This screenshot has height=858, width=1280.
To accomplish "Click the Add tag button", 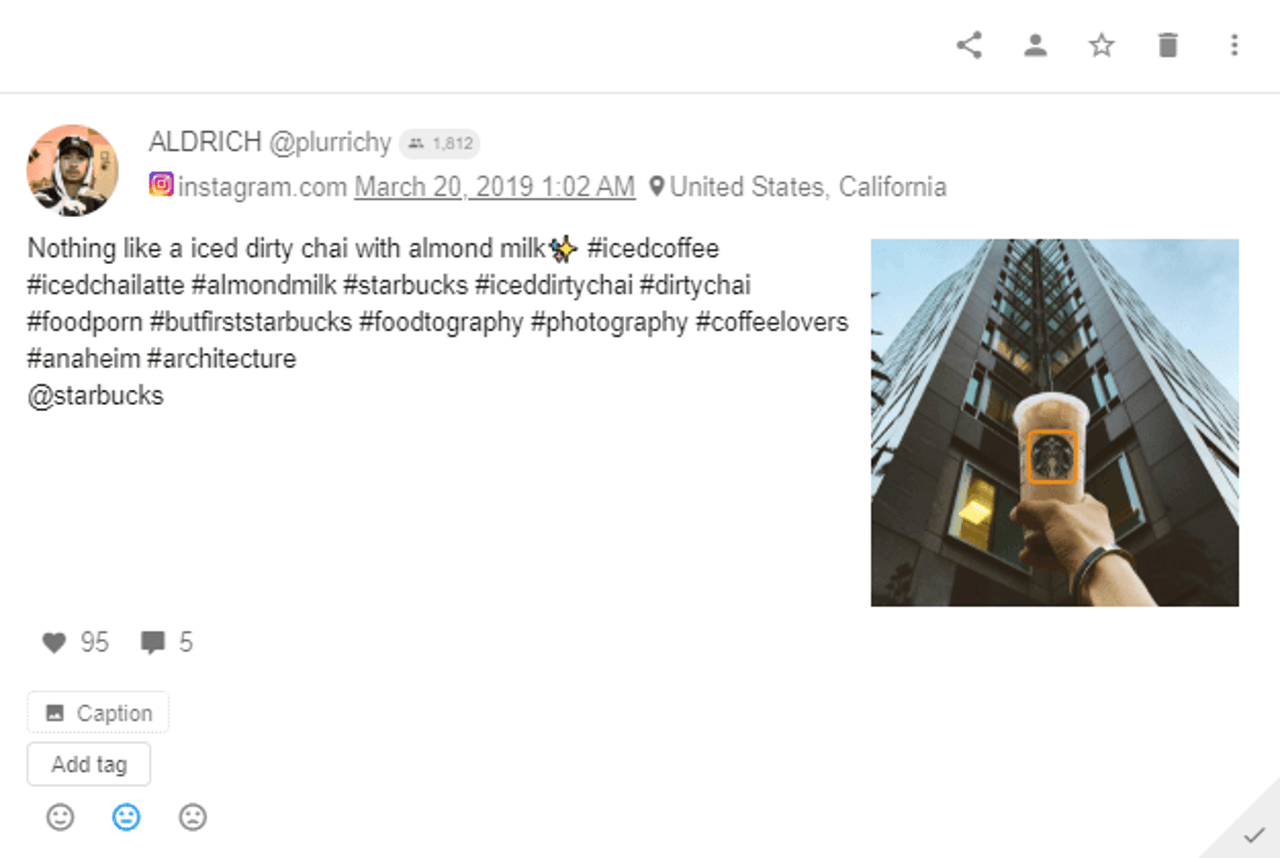I will (x=89, y=765).
